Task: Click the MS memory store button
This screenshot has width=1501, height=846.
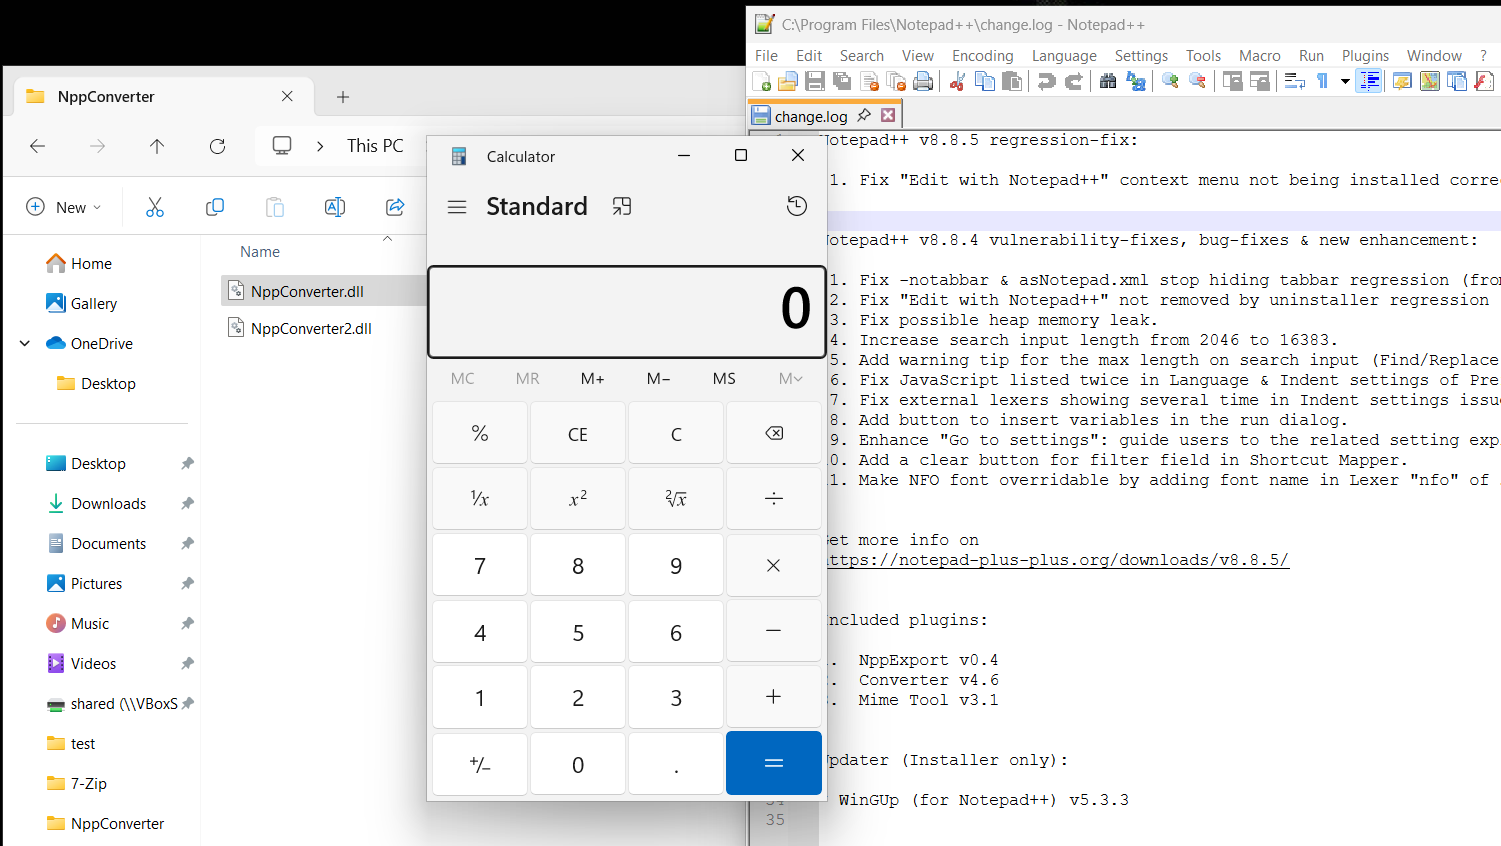Action: click(x=724, y=379)
